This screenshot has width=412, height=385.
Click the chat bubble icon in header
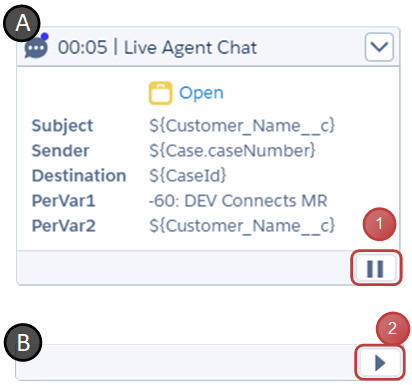36,47
